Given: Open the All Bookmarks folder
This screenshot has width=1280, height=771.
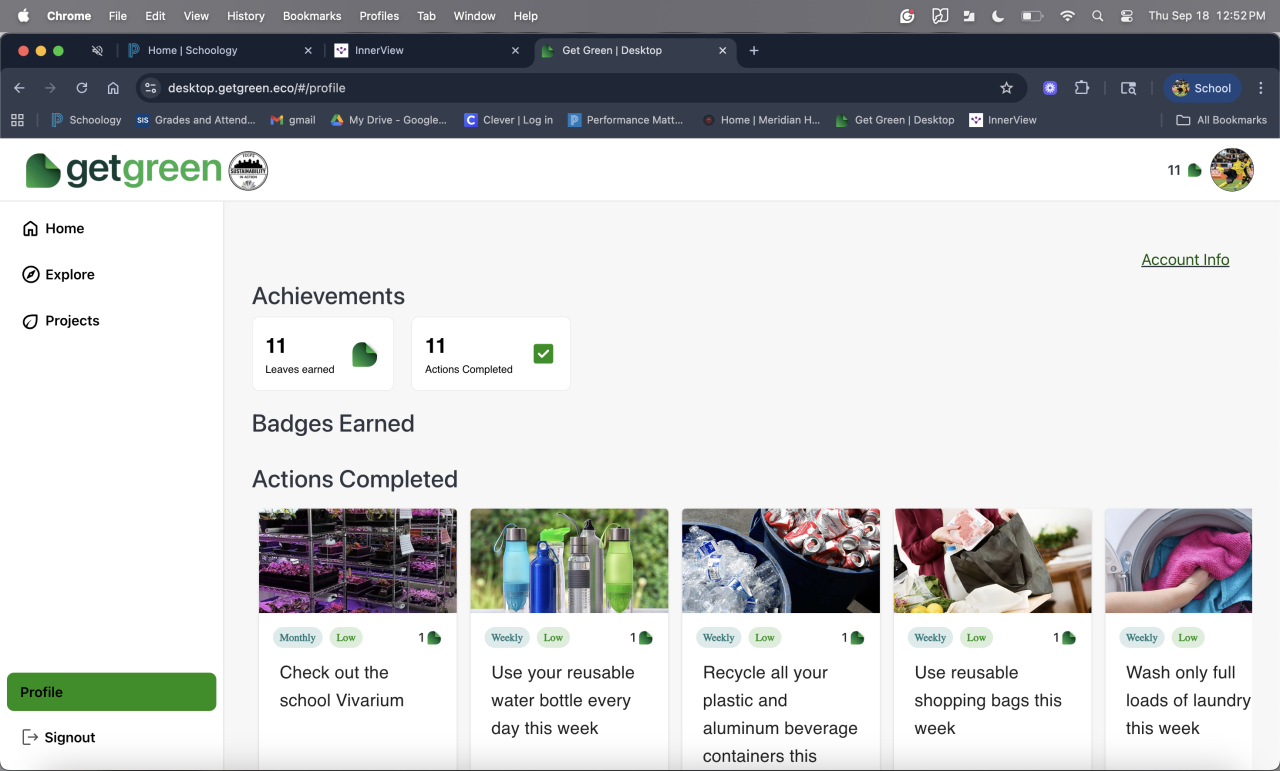Looking at the screenshot, I should 1221,120.
